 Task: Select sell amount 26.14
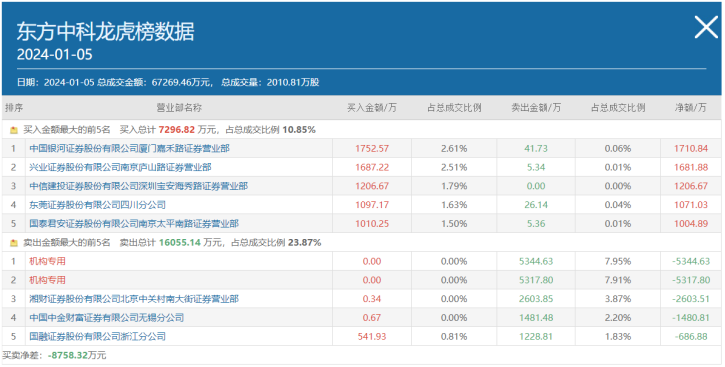click(x=536, y=205)
